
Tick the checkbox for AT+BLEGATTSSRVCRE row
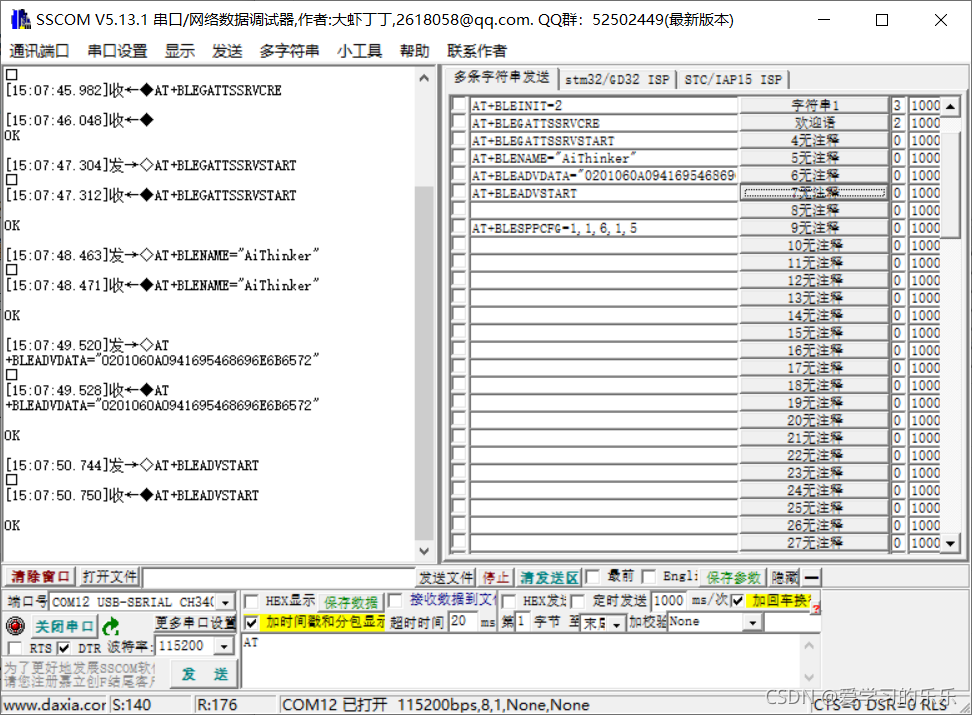[459, 122]
